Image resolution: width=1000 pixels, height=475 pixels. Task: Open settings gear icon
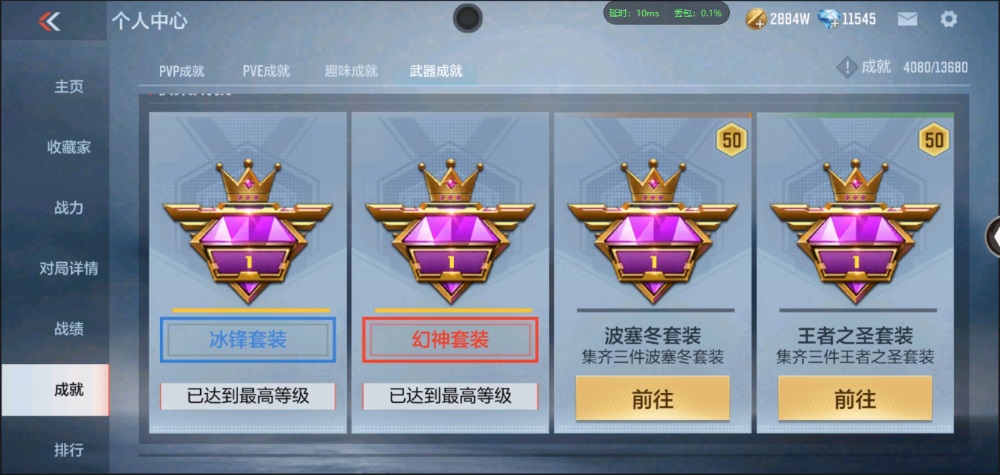(x=948, y=19)
